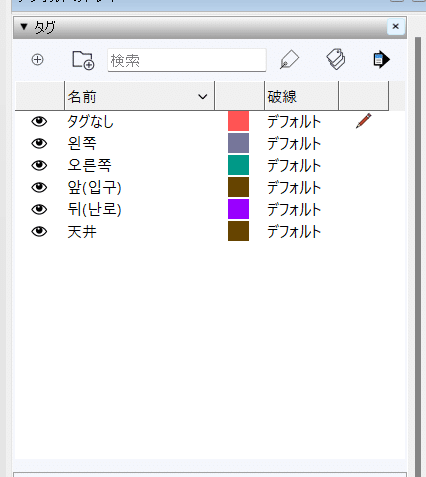
Task: Add a new tag with plus icon
Action: click(x=37, y=60)
